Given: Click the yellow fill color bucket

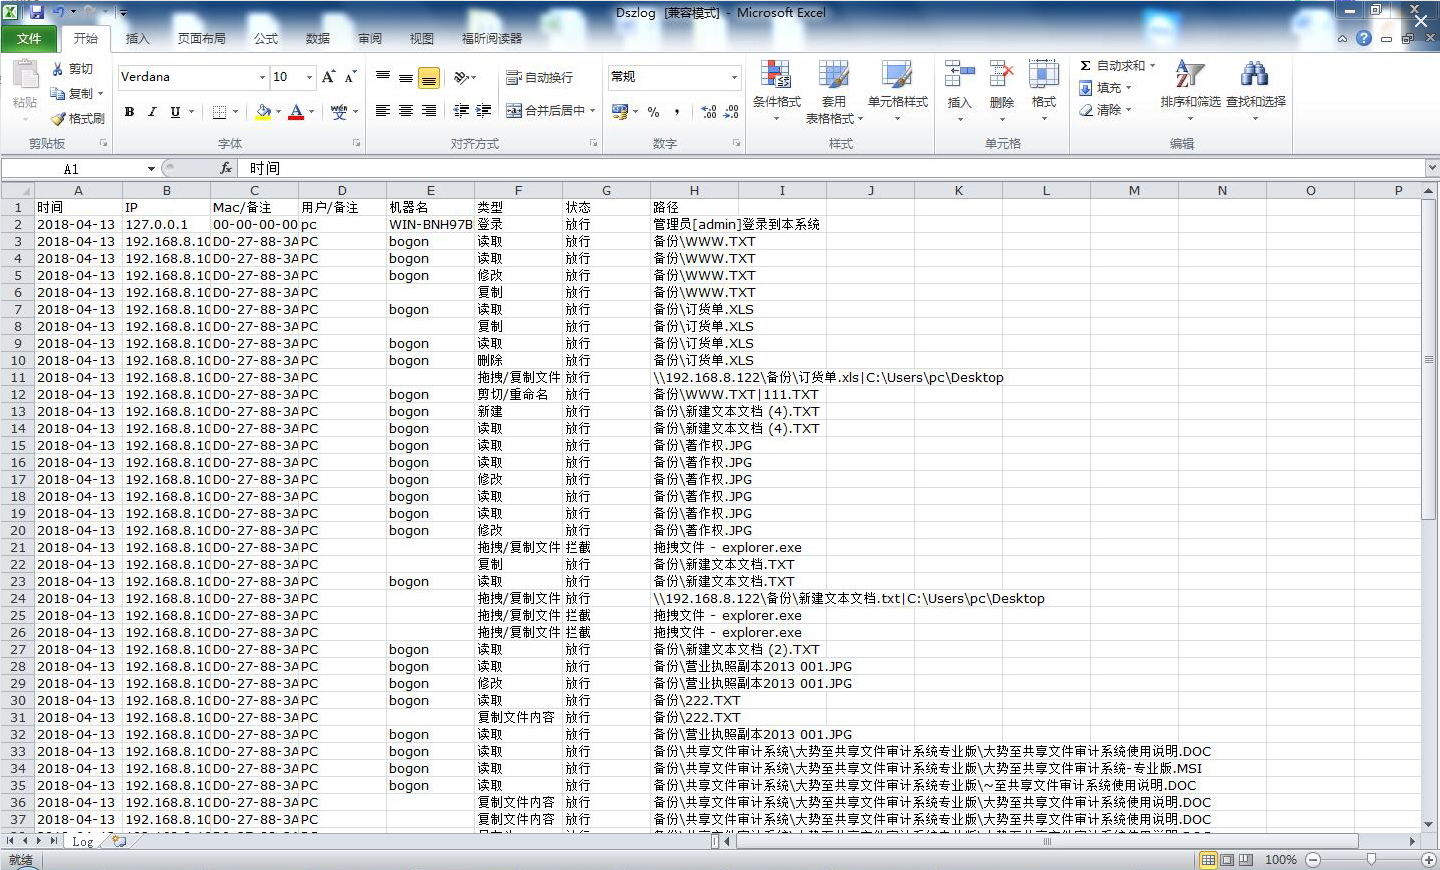Looking at the screenshot, I should point(263,111).
